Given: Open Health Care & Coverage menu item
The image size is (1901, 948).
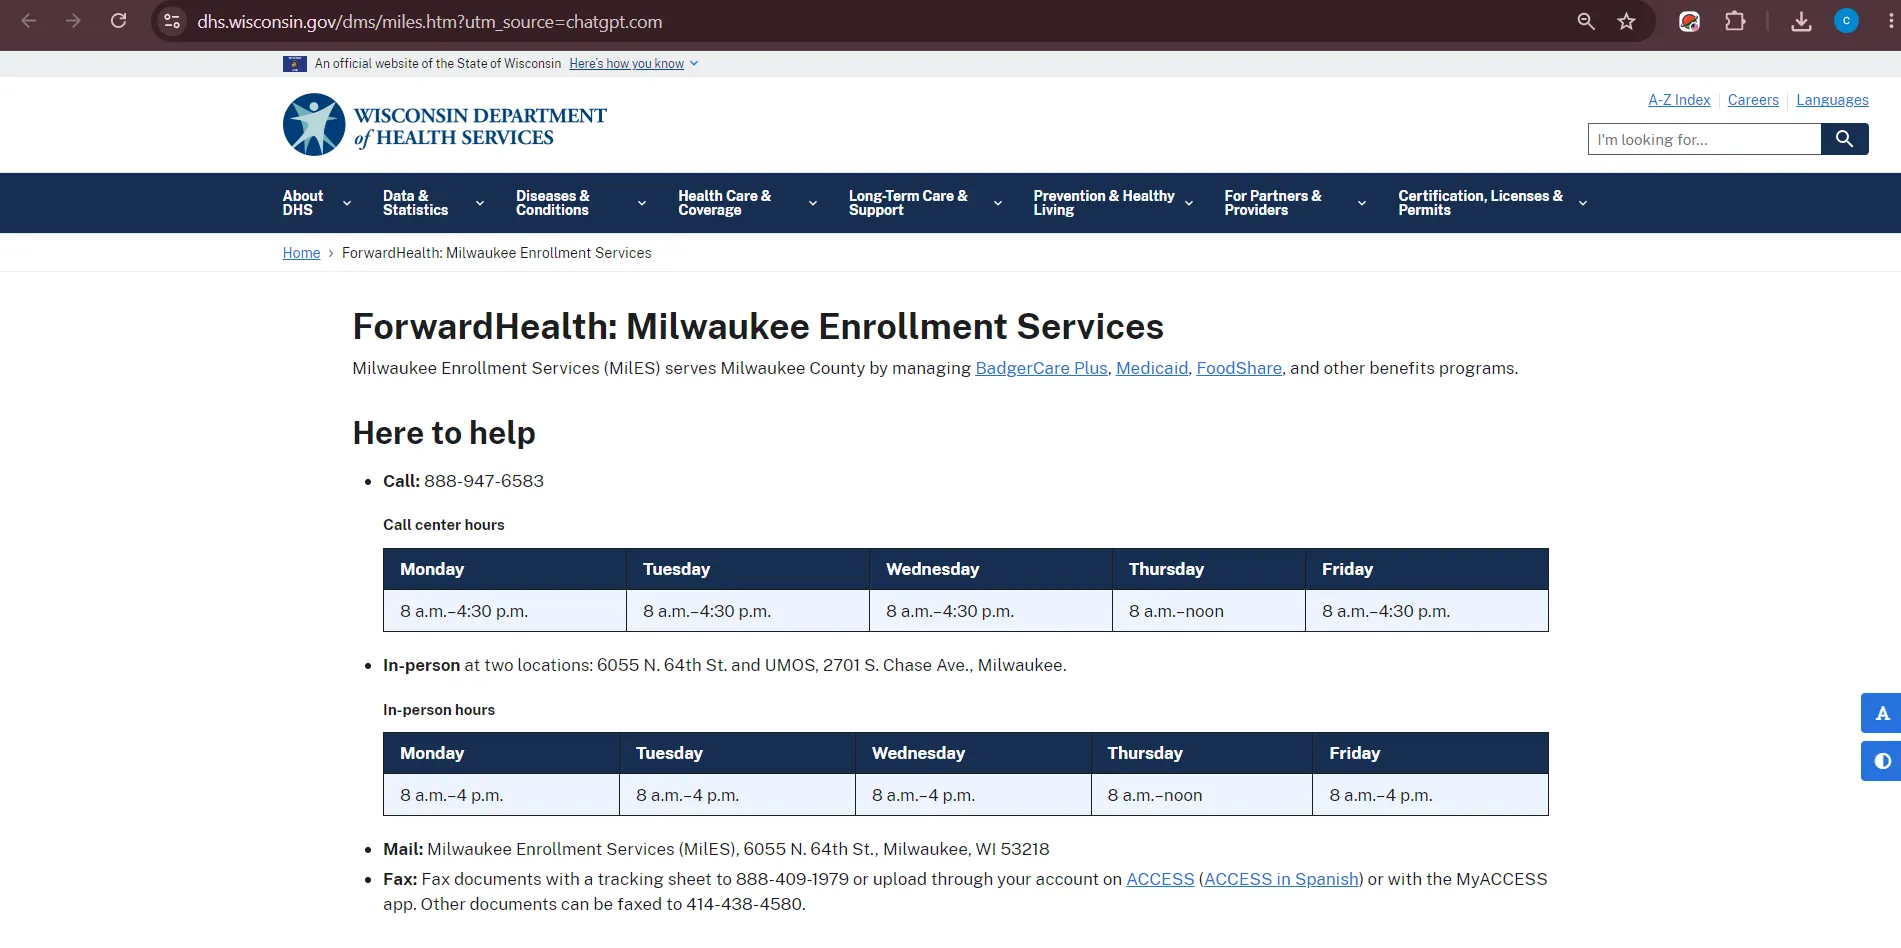Looking at the screenshot, I should click(724, 203).
